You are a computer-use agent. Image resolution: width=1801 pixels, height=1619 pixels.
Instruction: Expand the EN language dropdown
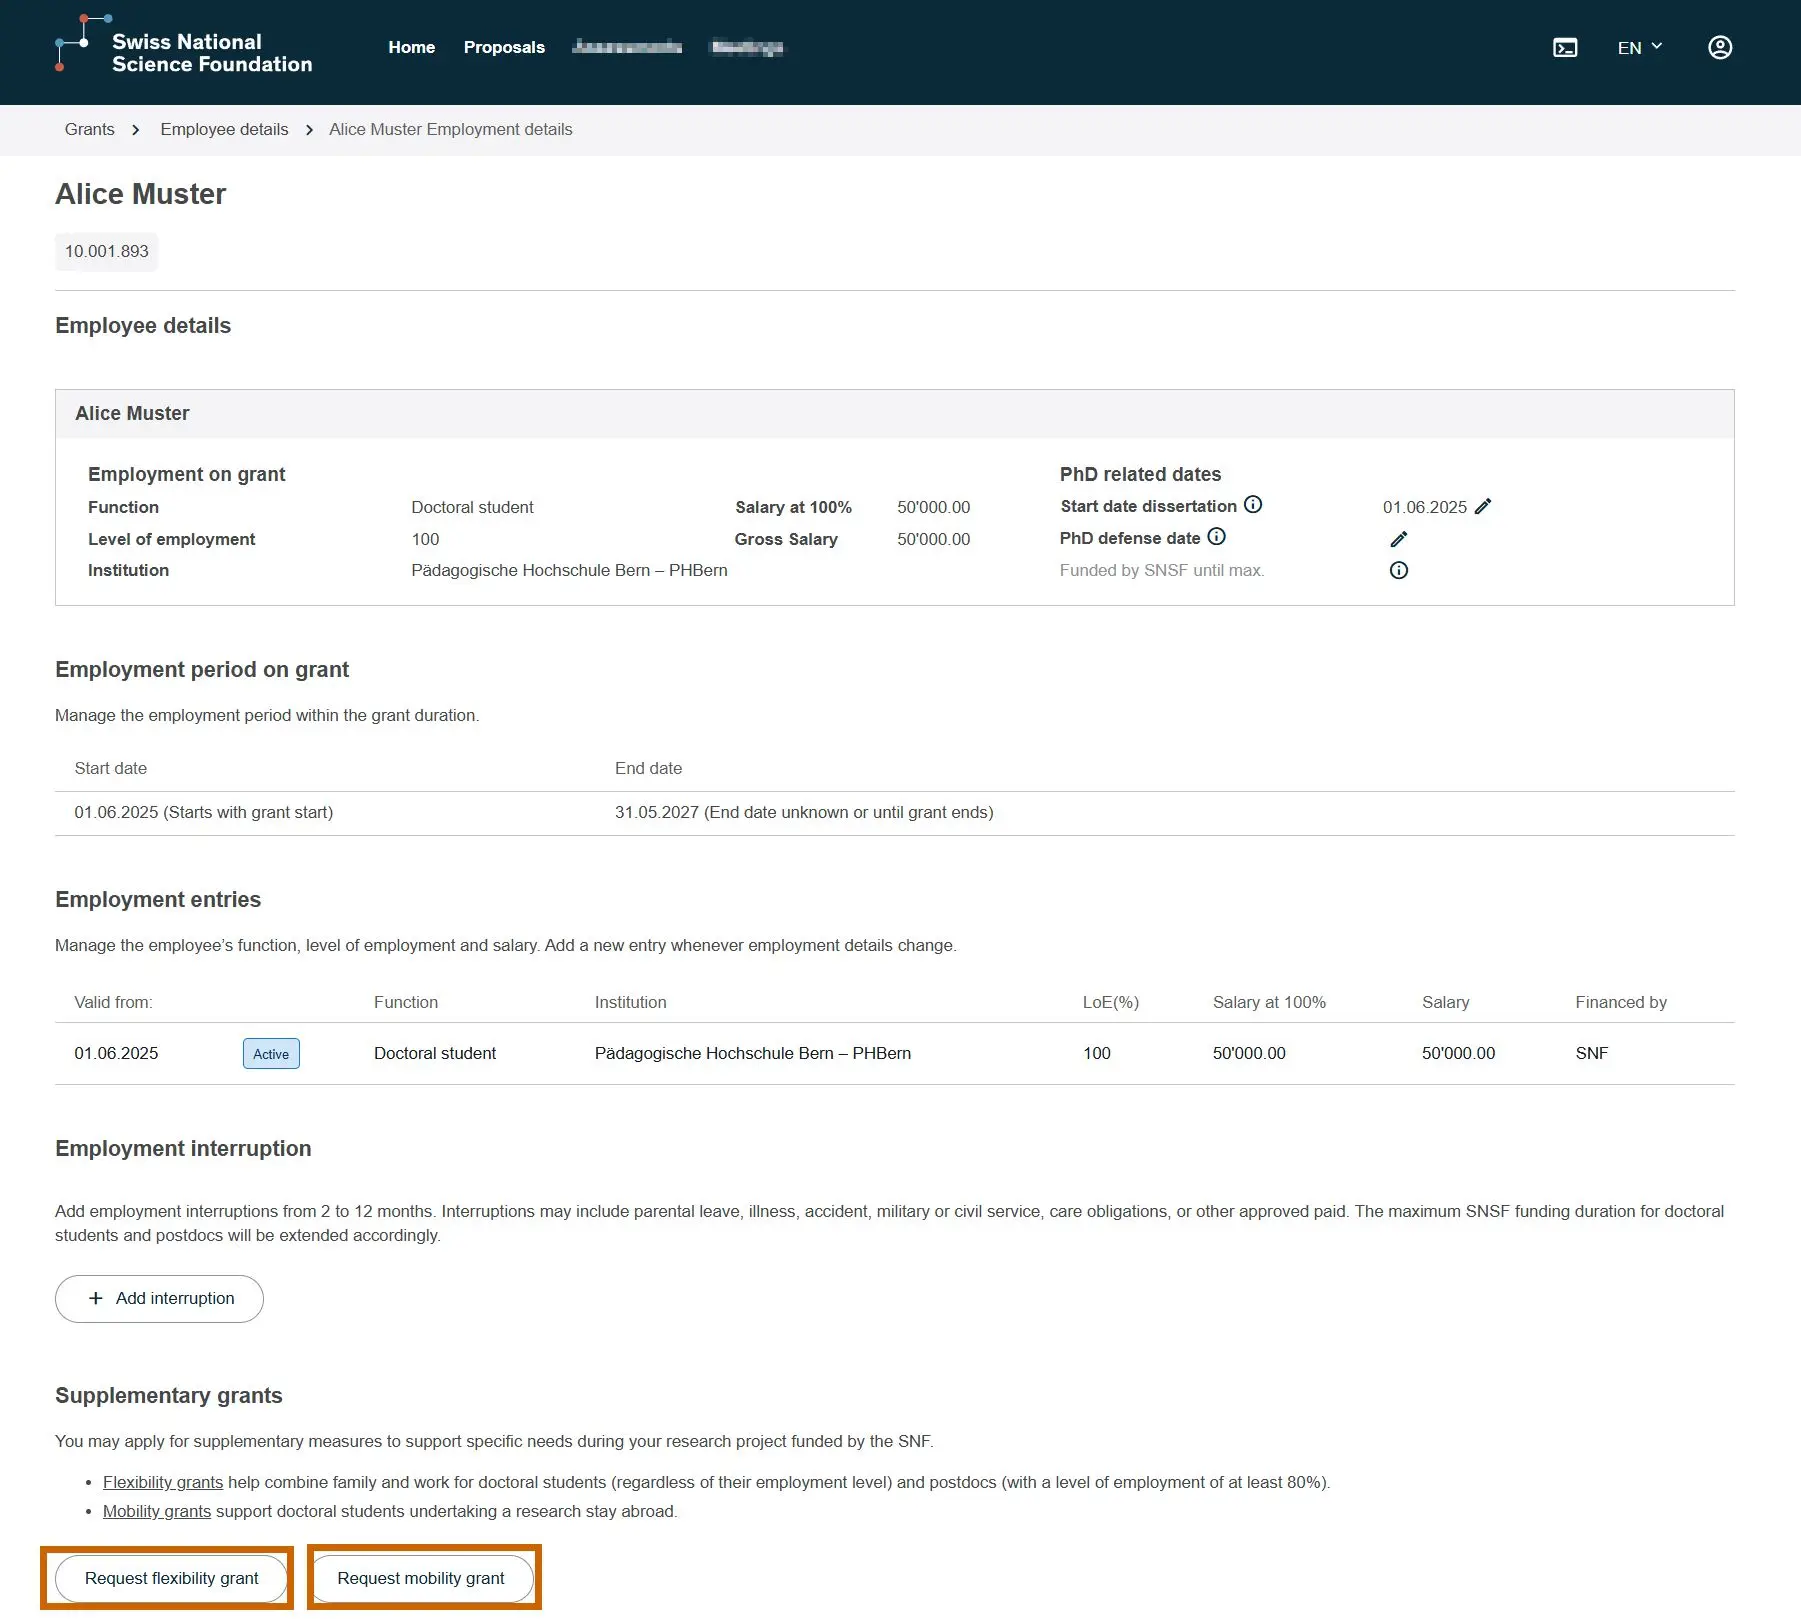(x=1640, y=48)
